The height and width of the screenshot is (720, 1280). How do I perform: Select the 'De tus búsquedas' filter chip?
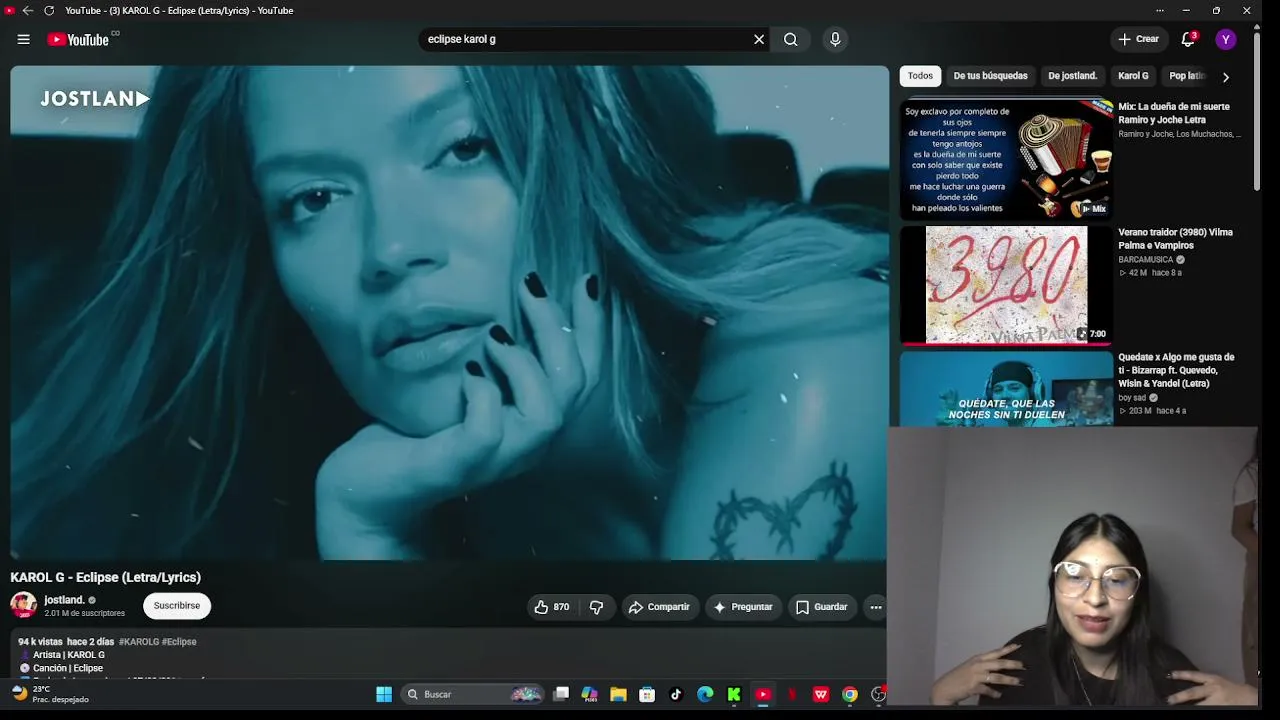(x=990, y=76)
